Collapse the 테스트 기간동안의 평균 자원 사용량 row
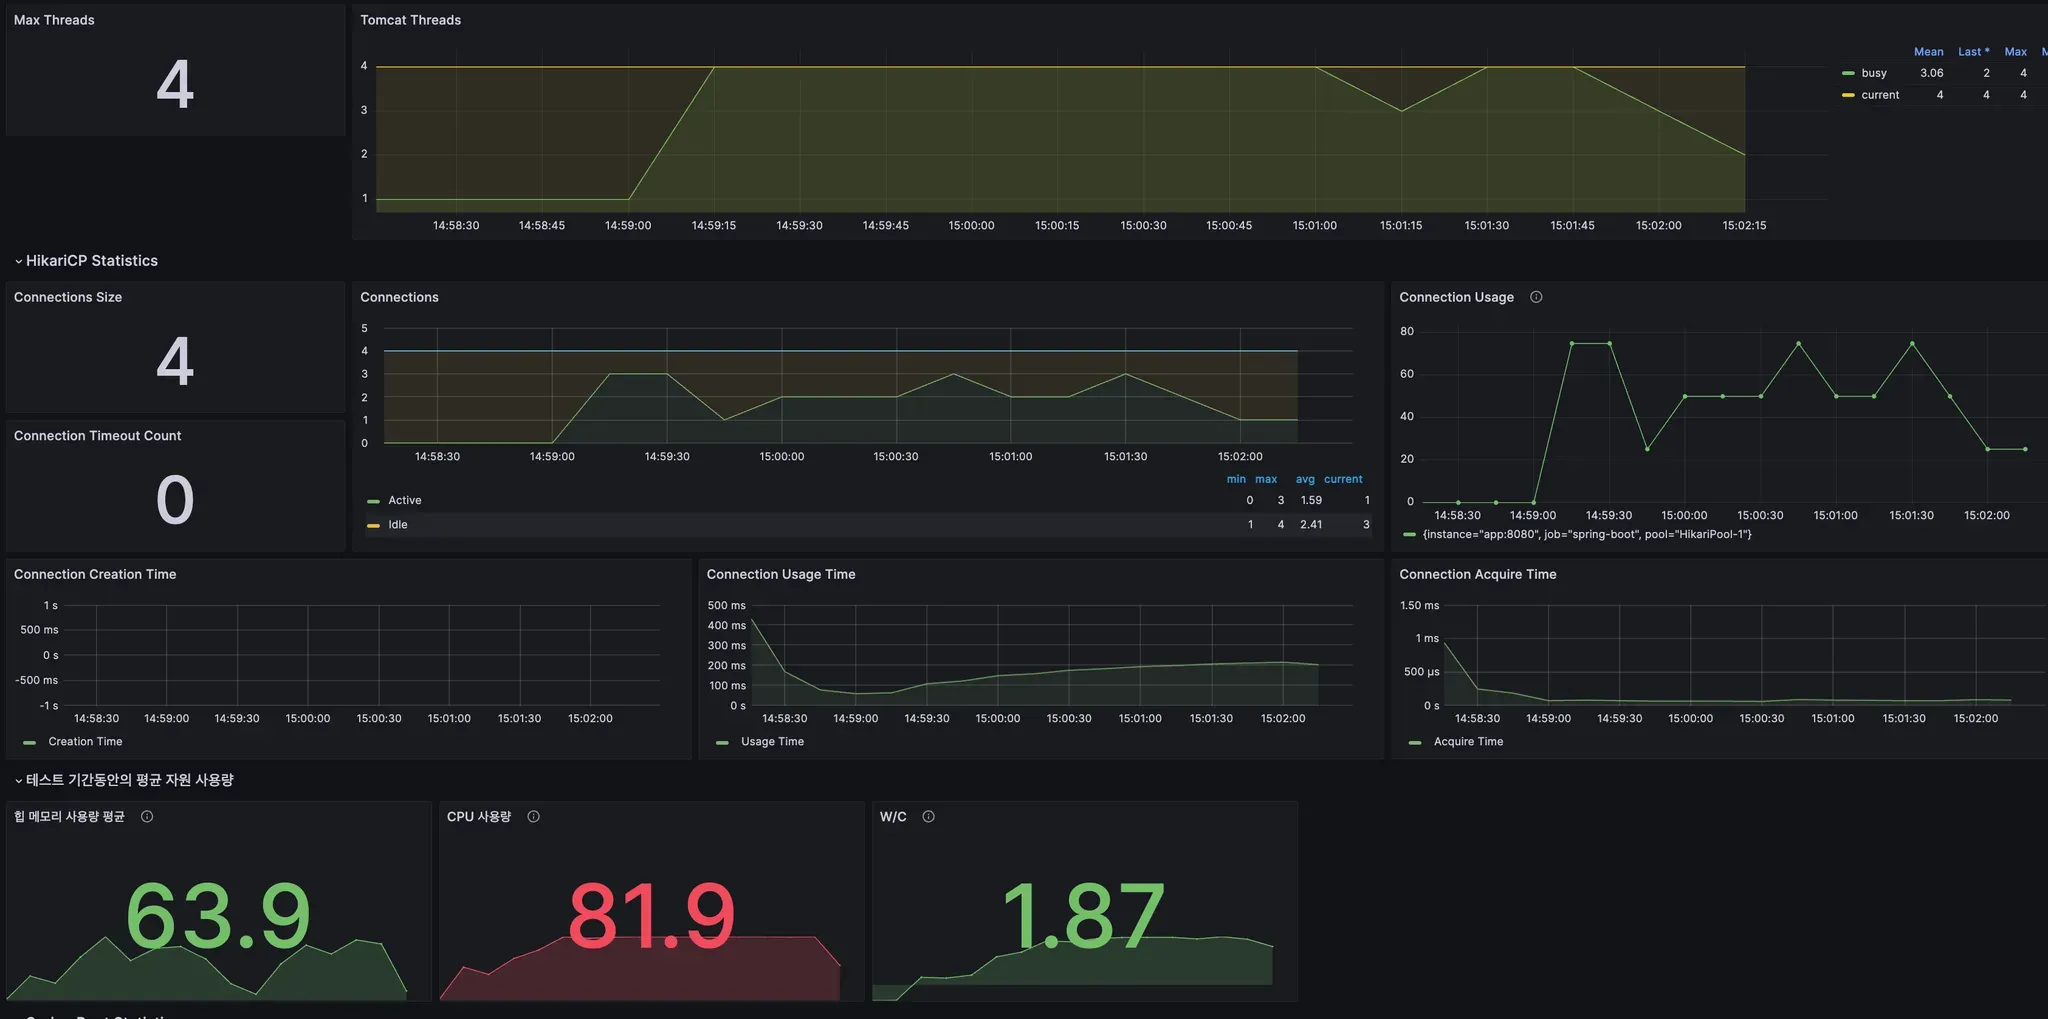Image resolution: width=2048 pixels, height=1019 pixels. pyautogui.click(x=124, y=780)
